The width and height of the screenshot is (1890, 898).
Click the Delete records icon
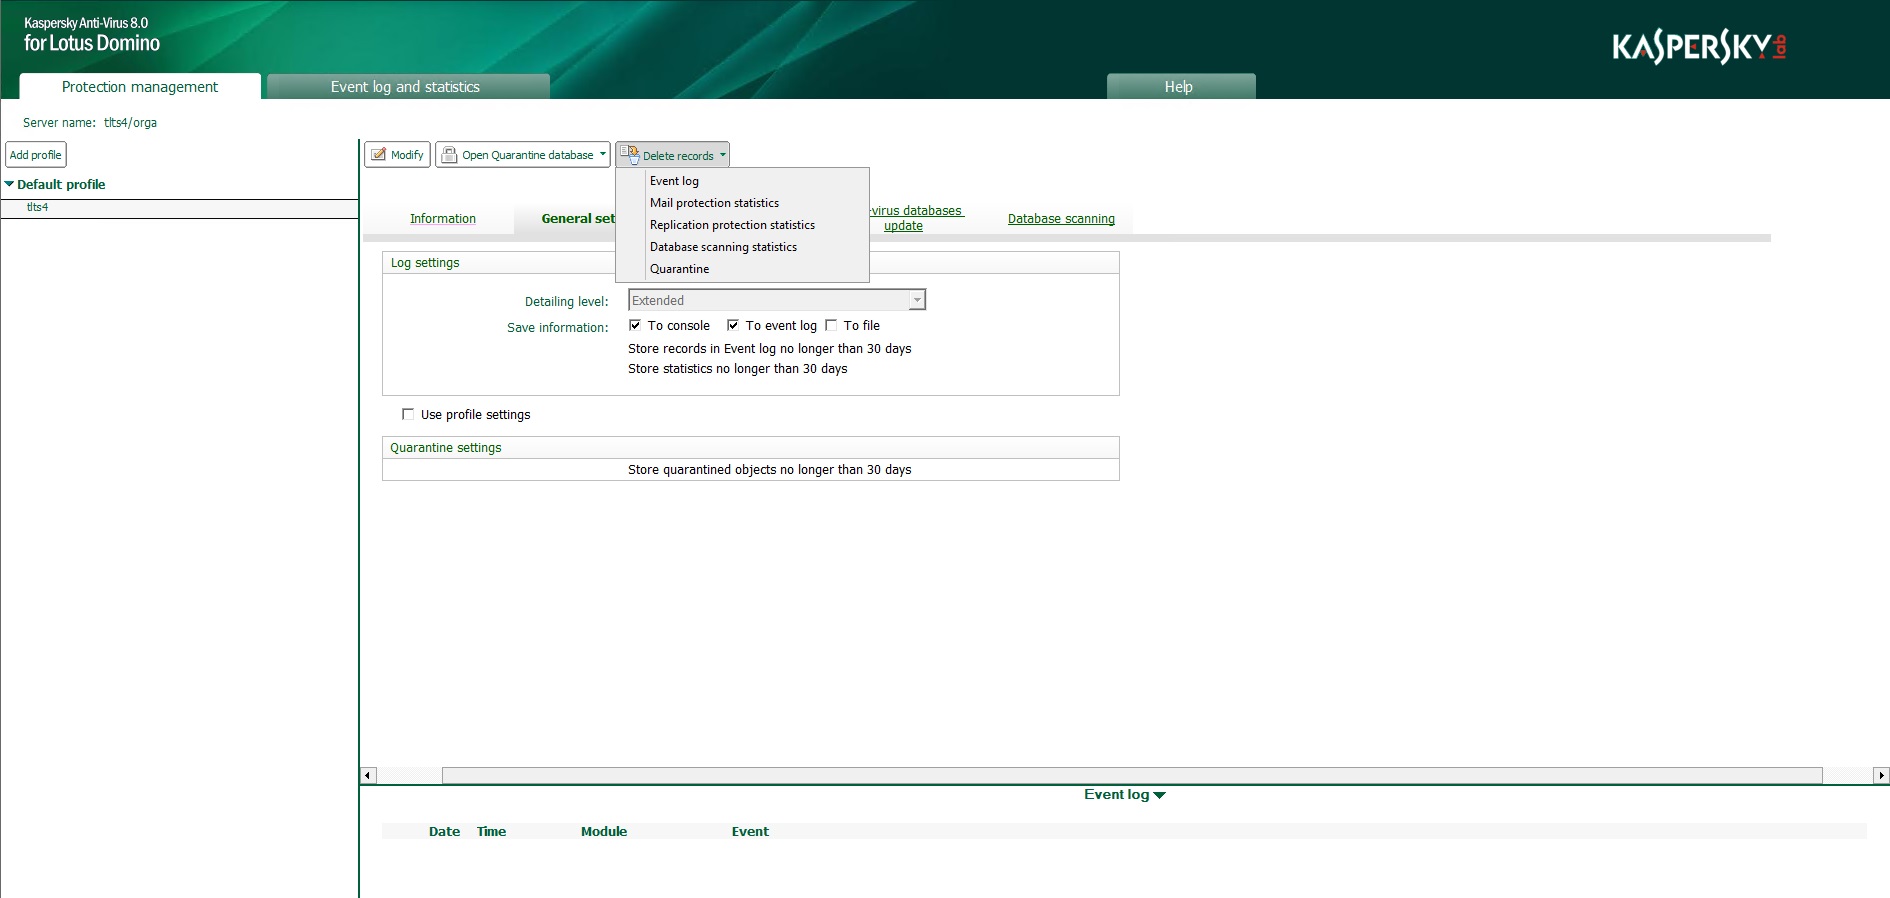pyautogui.click(x=629, y=155)
